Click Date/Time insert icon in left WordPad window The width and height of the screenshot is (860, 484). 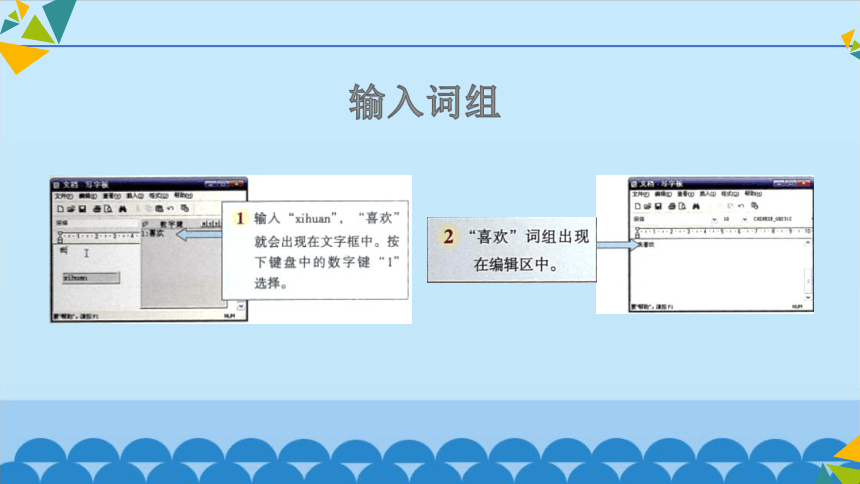[x=185, y=209]
